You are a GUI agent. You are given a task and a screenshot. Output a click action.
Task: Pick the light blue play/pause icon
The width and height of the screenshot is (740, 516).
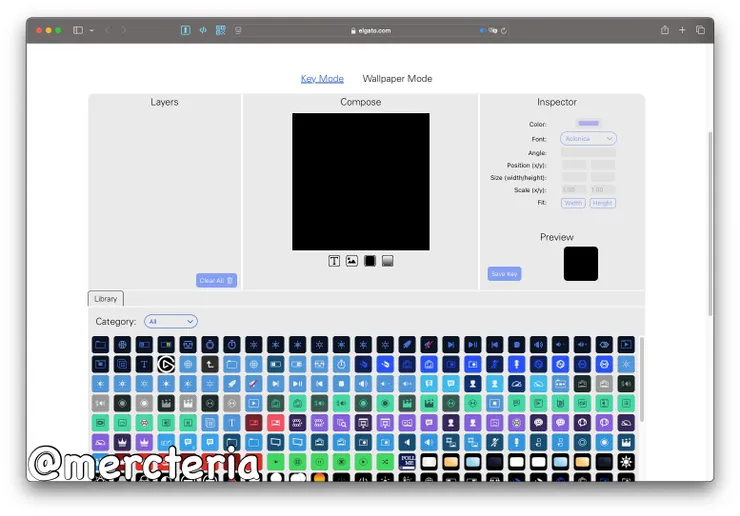(x=297, y=384)
